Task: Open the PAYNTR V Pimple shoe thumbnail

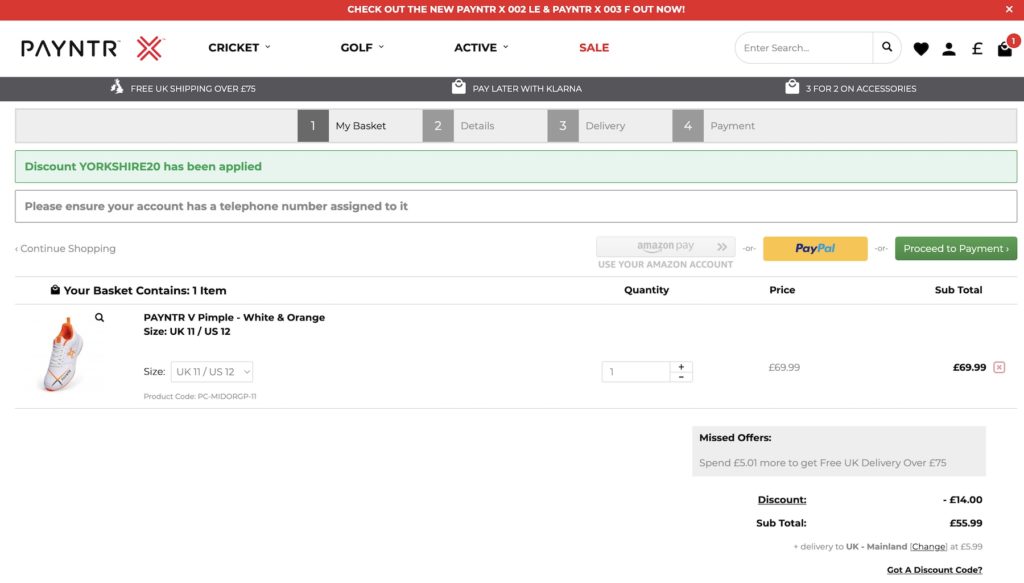Action: click(63, 355)
